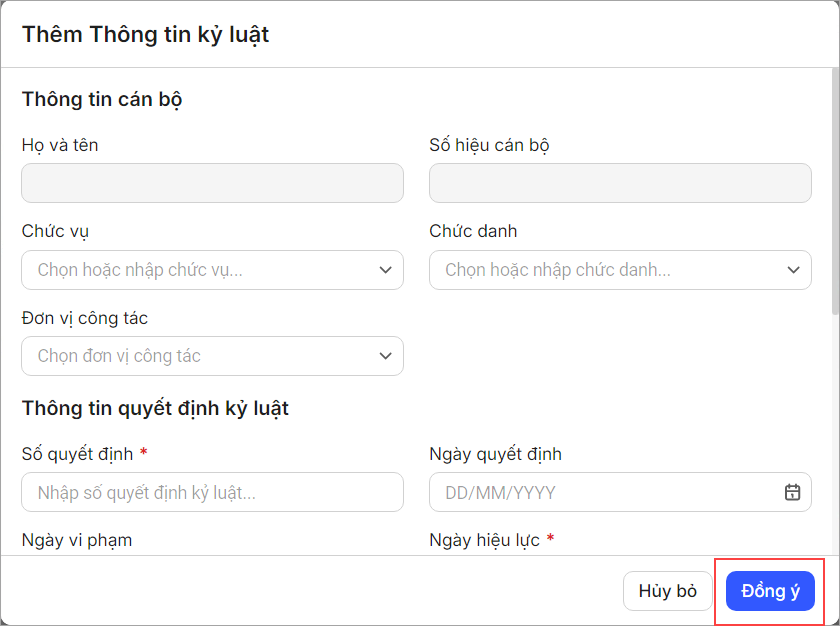
Task: Click the Số hiệu cán bộ input box
Action: (x=620, y=184)
